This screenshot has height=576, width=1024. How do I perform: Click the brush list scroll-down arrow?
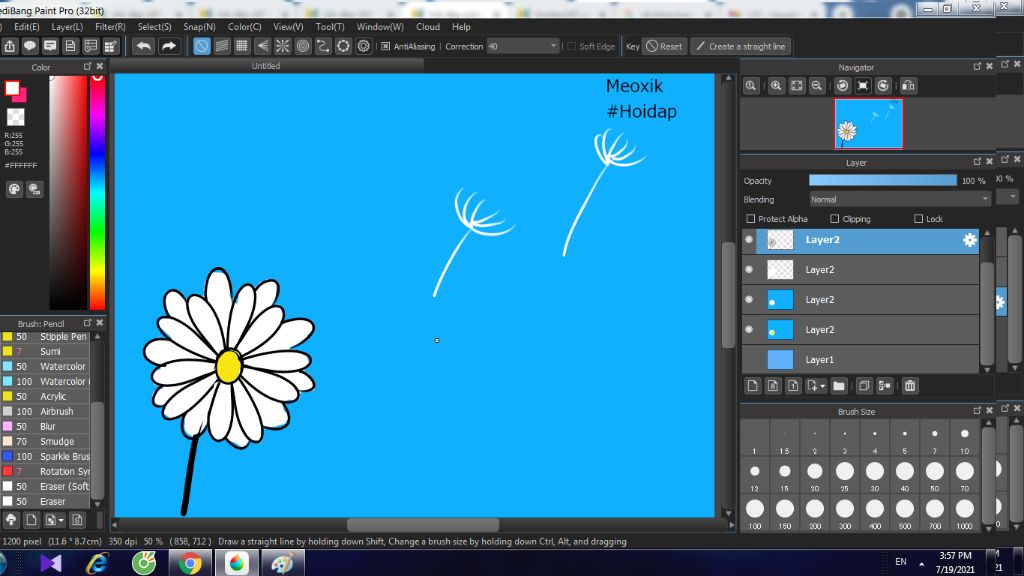click(97, 504)
